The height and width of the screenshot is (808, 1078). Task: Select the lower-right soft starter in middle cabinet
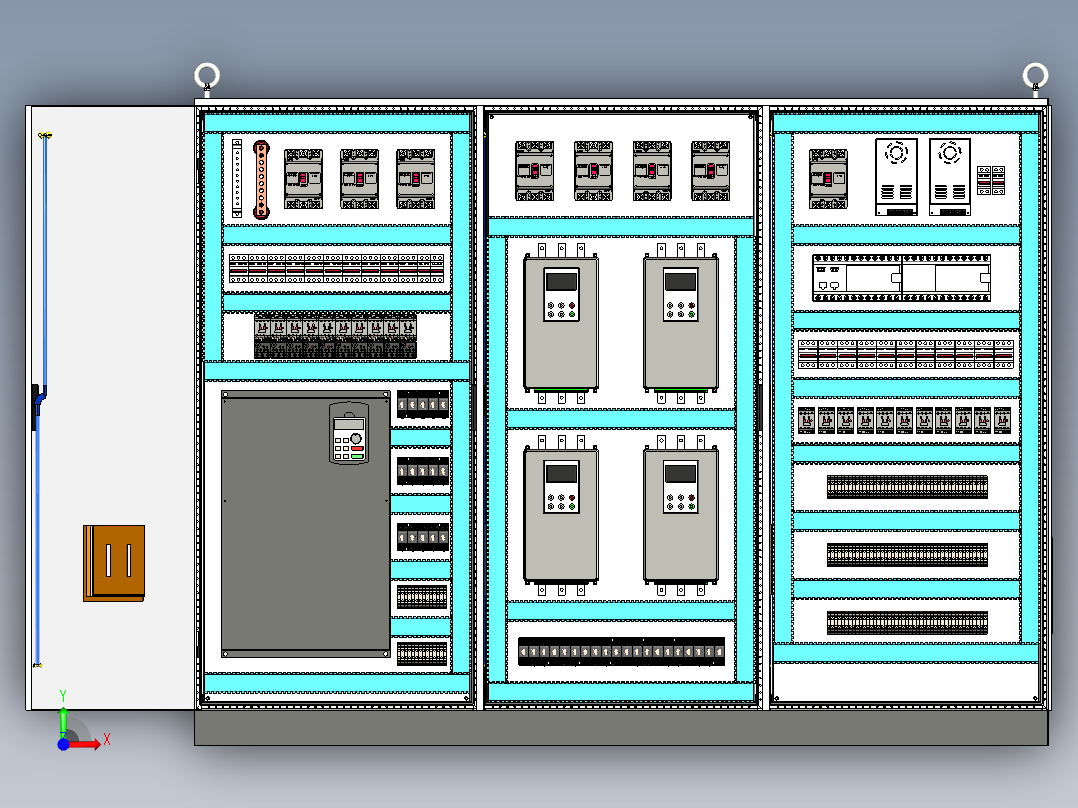pyautogui.click(x=681, y=515)
